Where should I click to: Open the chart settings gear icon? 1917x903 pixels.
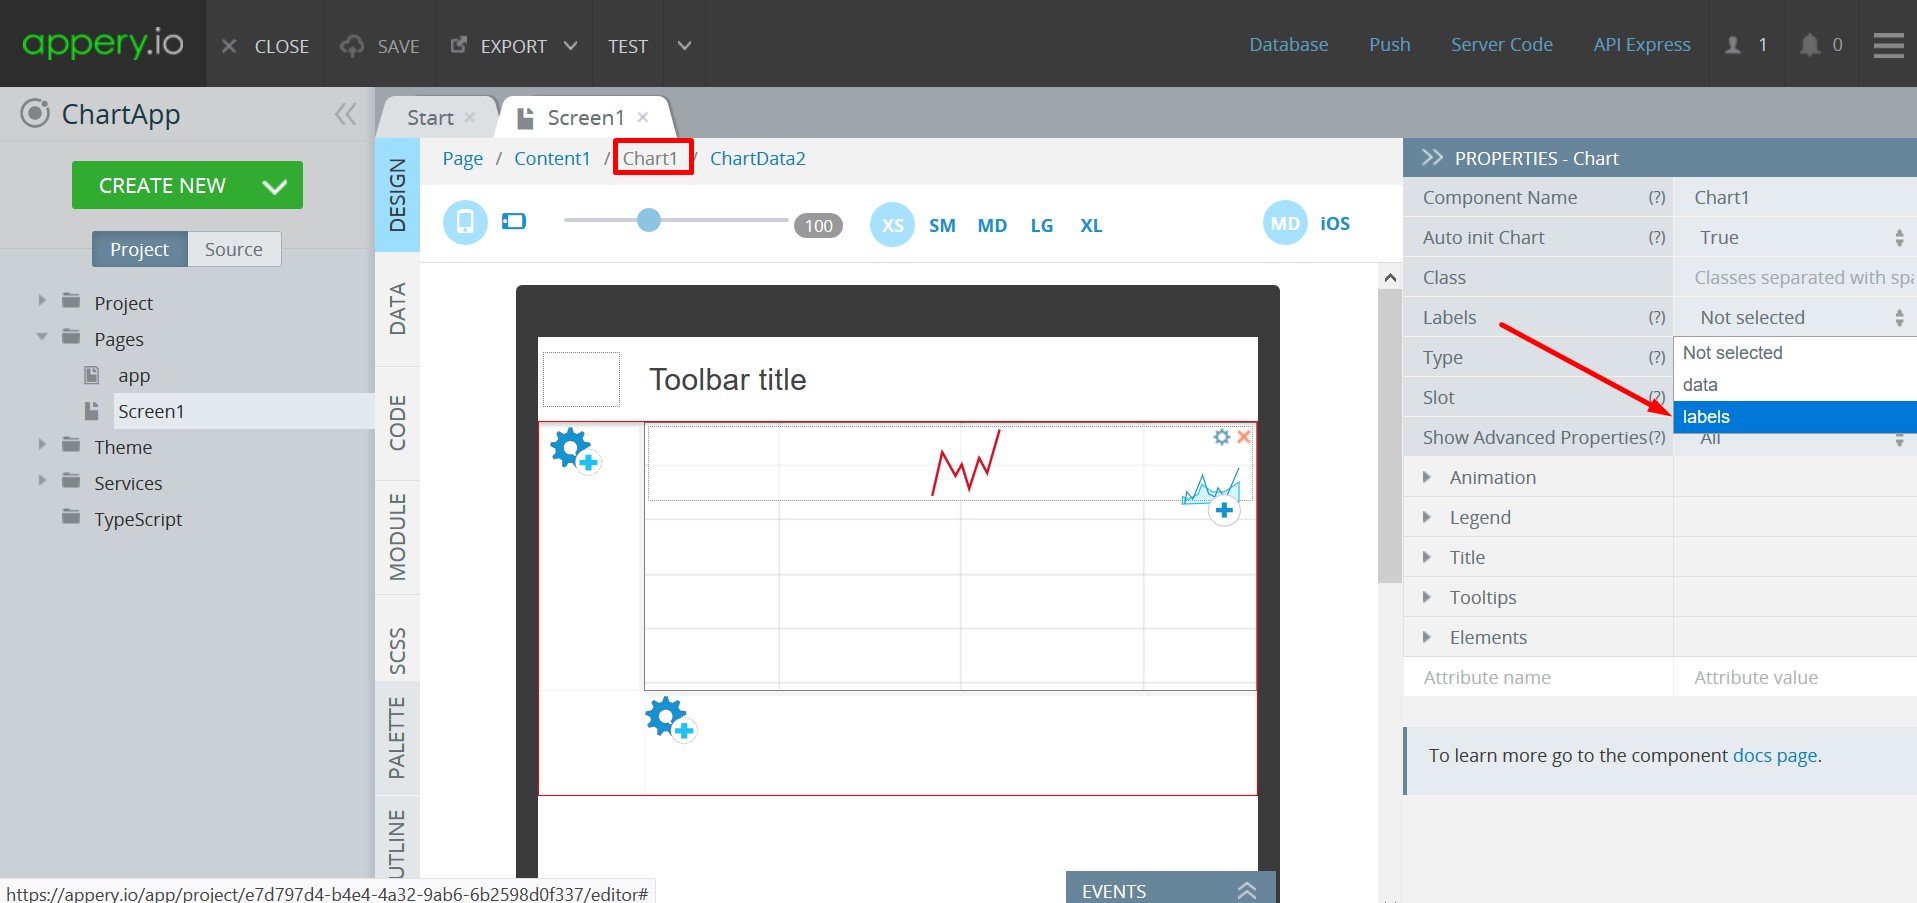(1222, 437)
